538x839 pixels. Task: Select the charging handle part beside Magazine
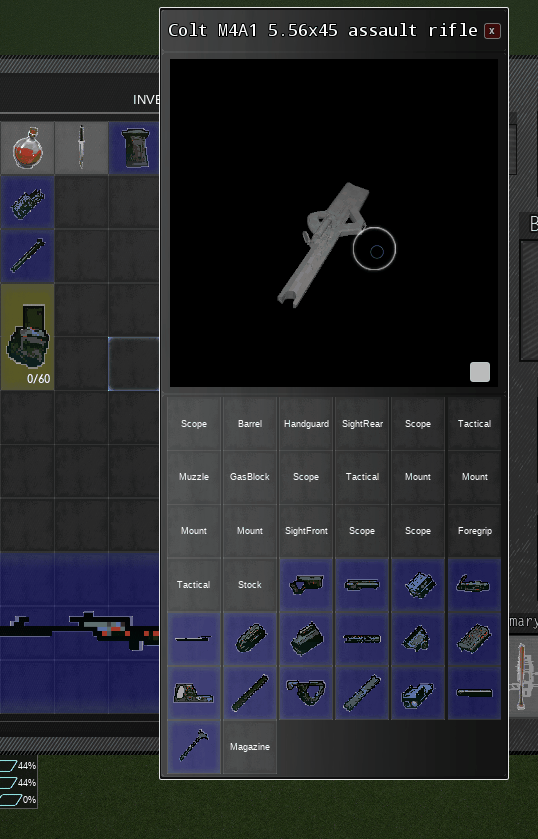click(194, 747)
